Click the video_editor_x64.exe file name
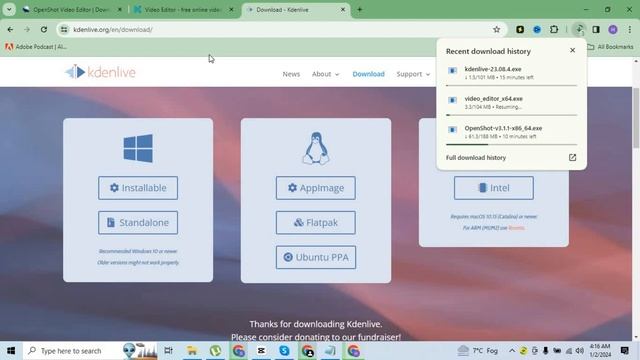 [x=493, y=99]
